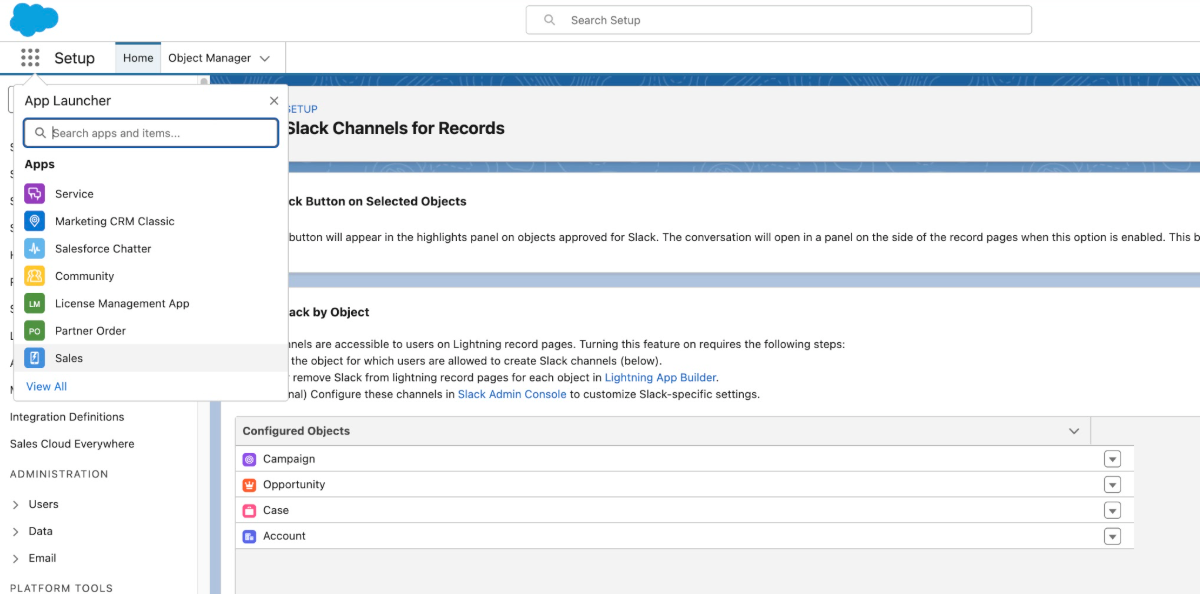Screen dimensions: 1200x594
Task: Click the Salesforce Chatter app icon
Action: [35, 248]
